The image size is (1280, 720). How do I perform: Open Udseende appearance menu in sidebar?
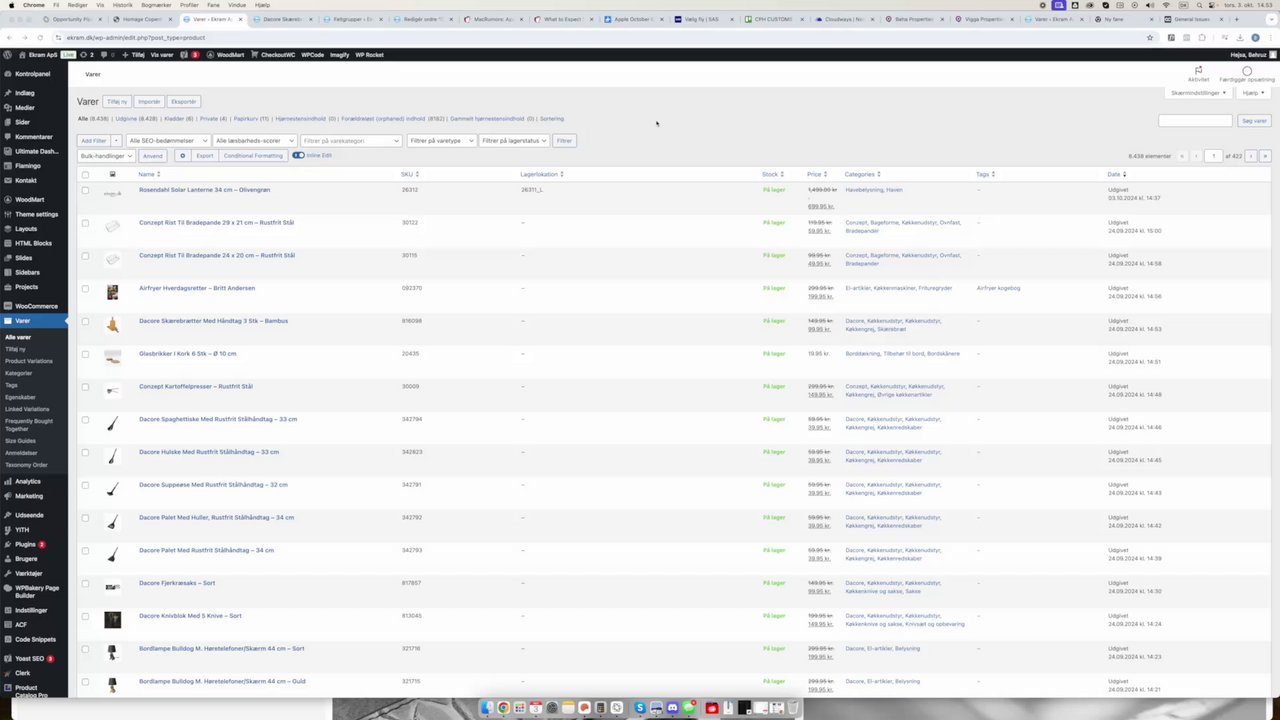[x=29, y=515]
